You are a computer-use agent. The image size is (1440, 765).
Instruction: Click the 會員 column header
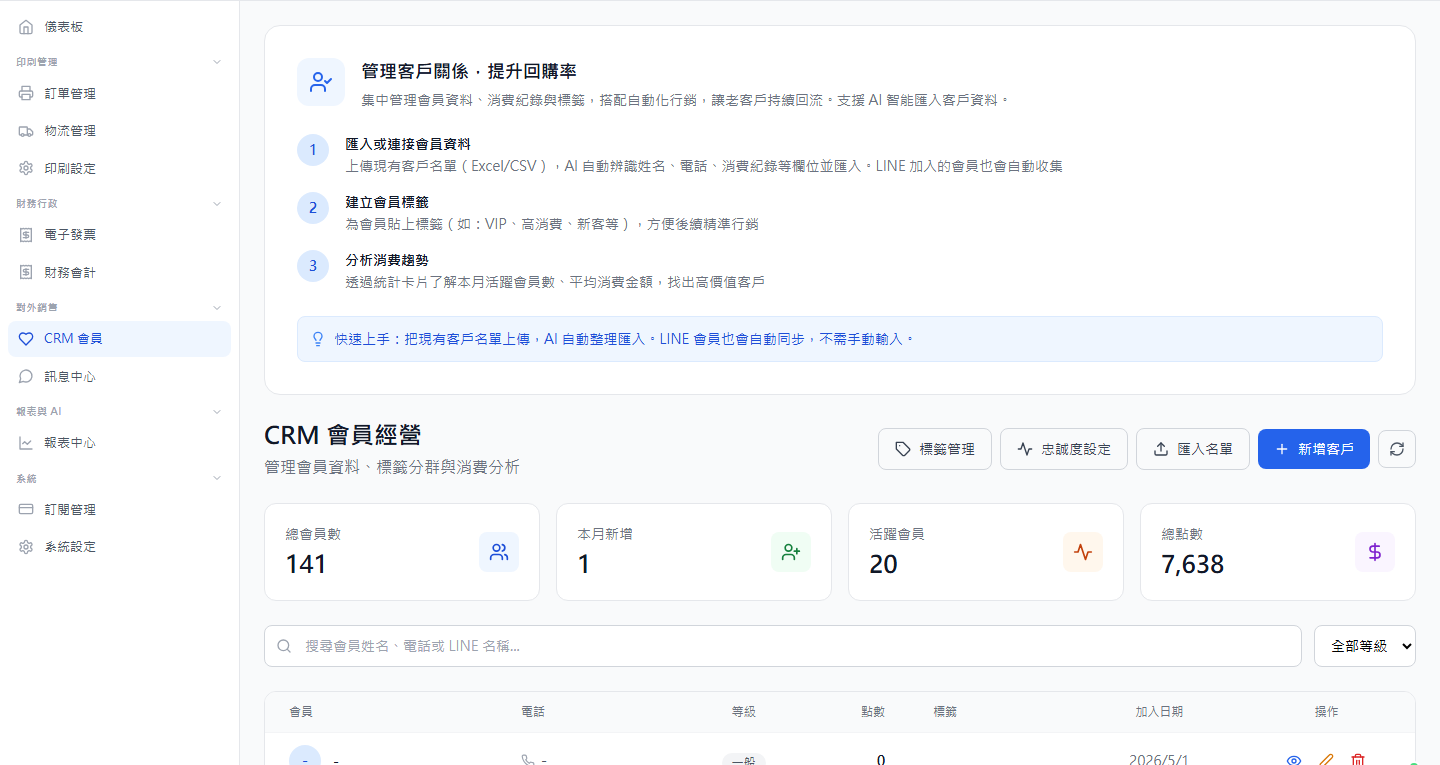click(x=301, y=712)
